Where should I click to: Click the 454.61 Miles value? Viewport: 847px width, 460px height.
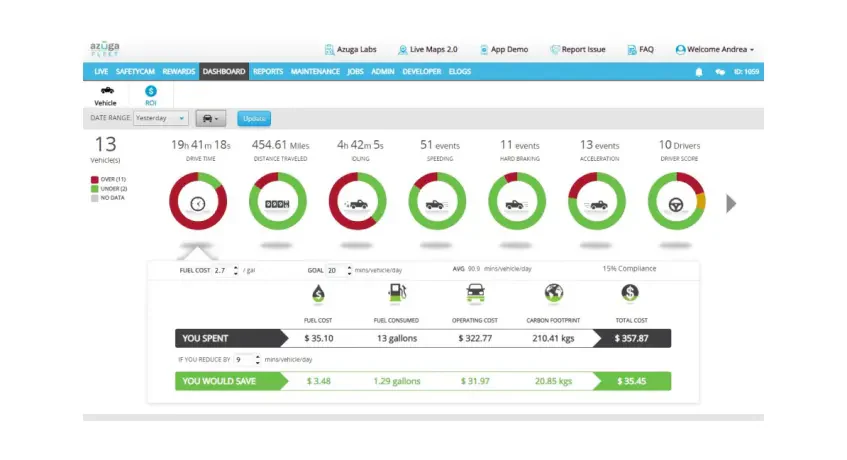(x=280, y=145)
